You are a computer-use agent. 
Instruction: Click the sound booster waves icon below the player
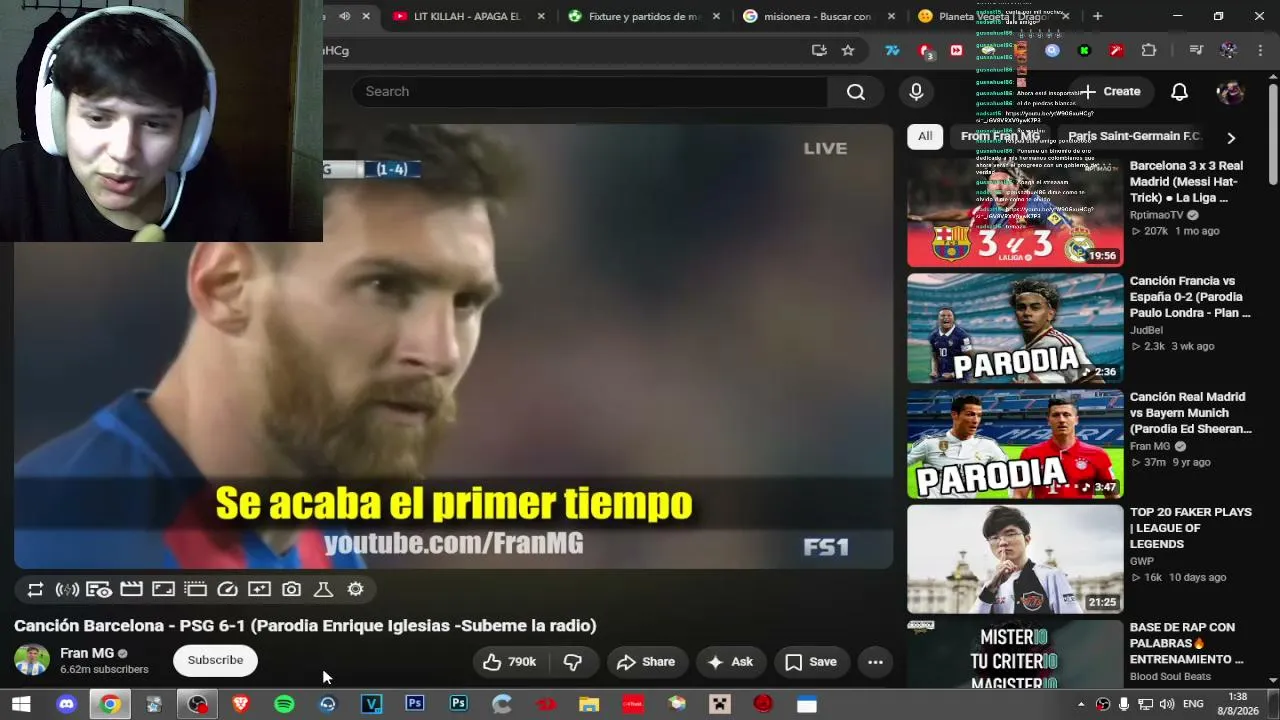click(67, 590)
